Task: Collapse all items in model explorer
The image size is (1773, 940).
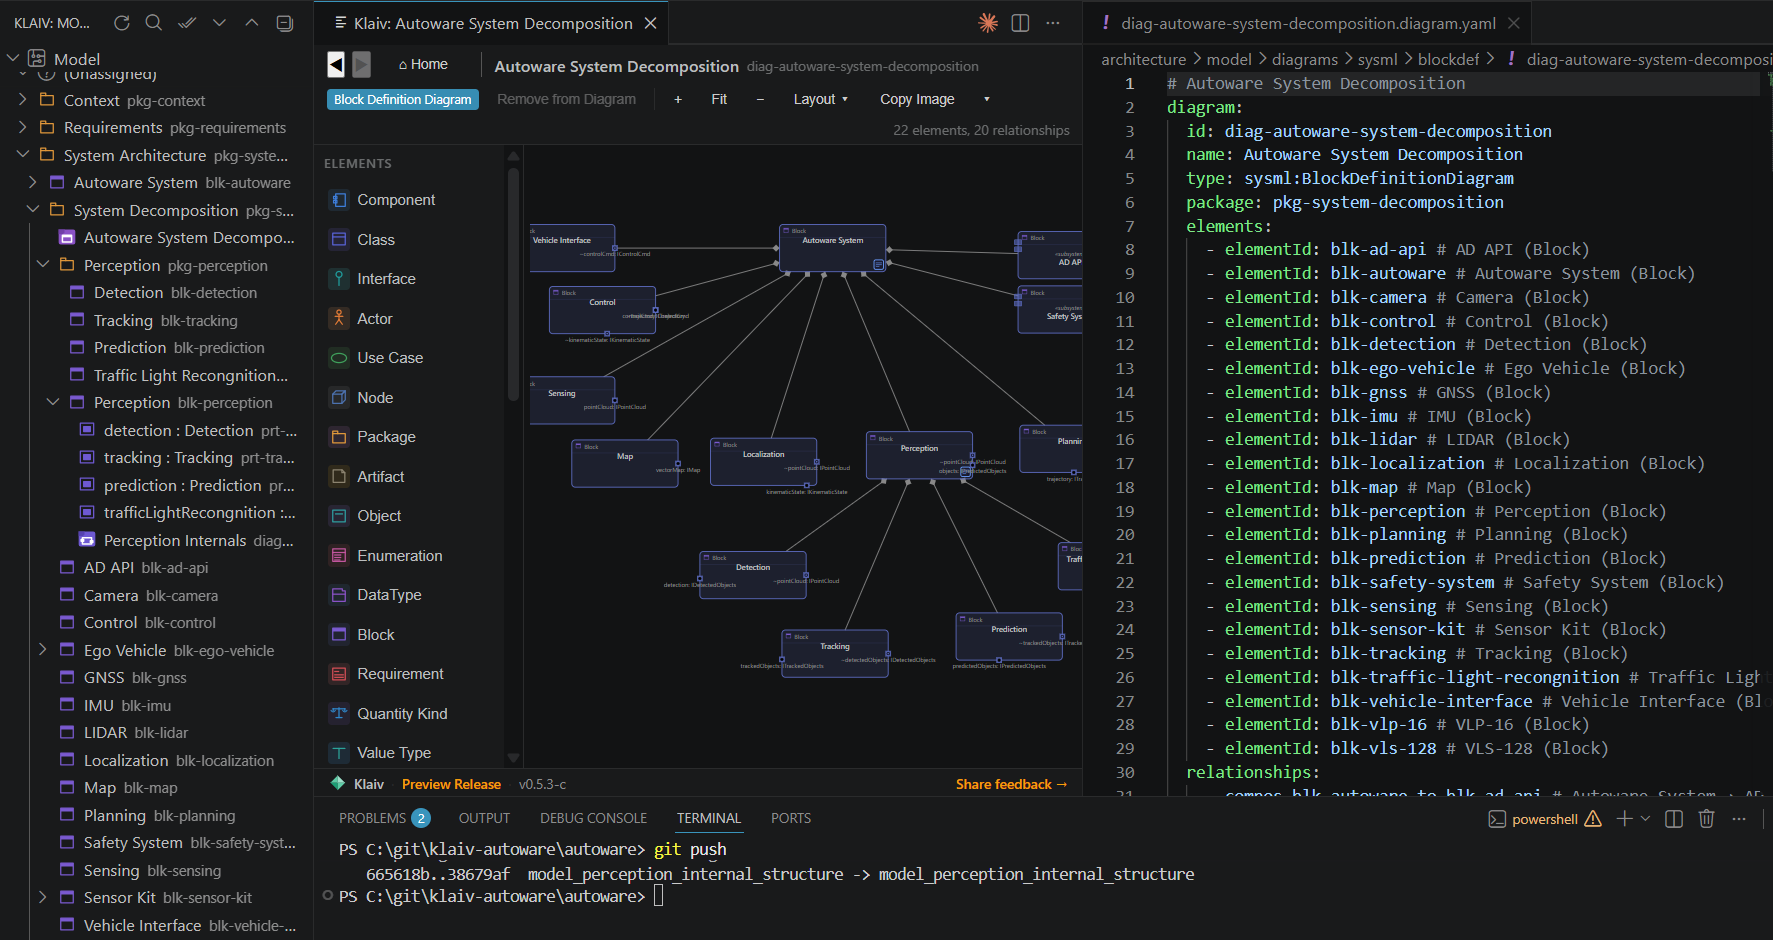Action: pos(284,22)
